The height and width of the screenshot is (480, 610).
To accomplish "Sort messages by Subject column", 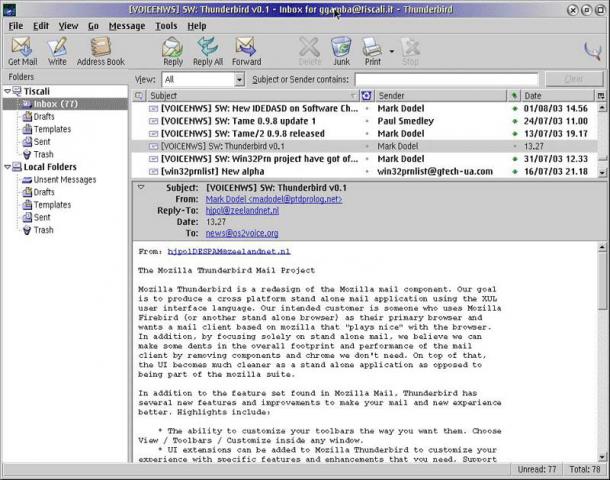I will point(252,95).
